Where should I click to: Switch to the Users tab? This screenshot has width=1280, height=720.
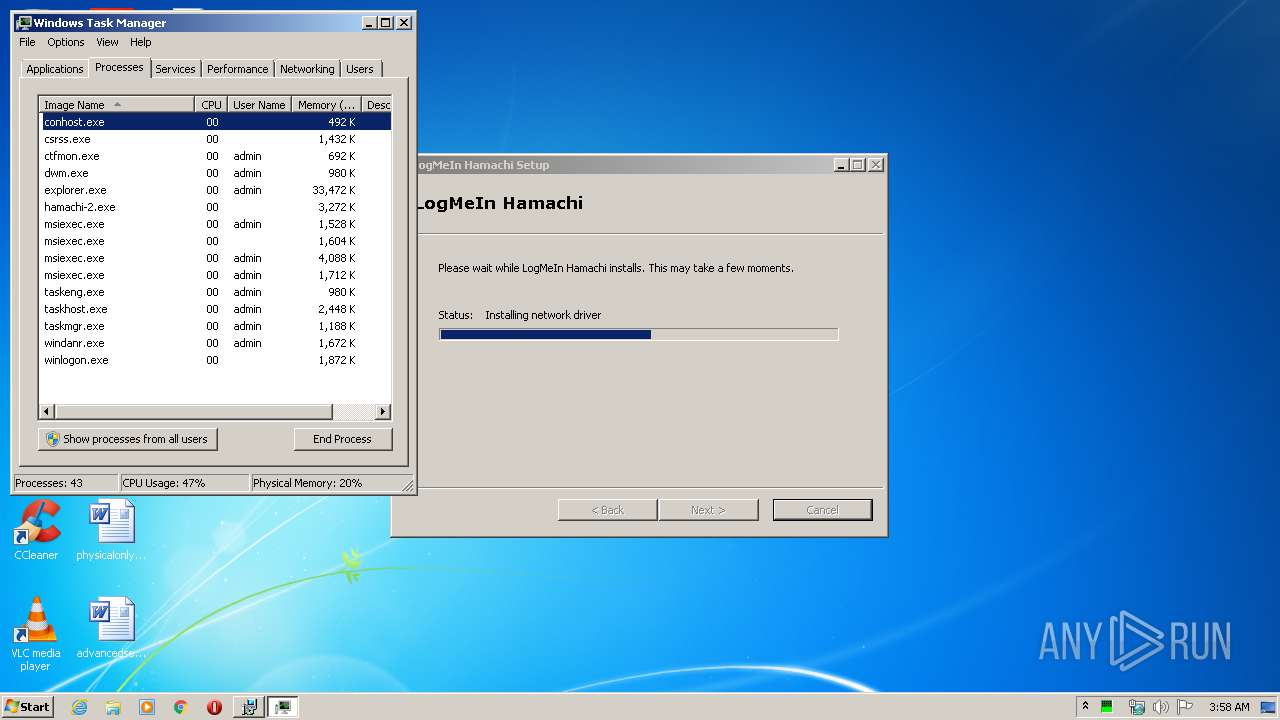(360, 69)
